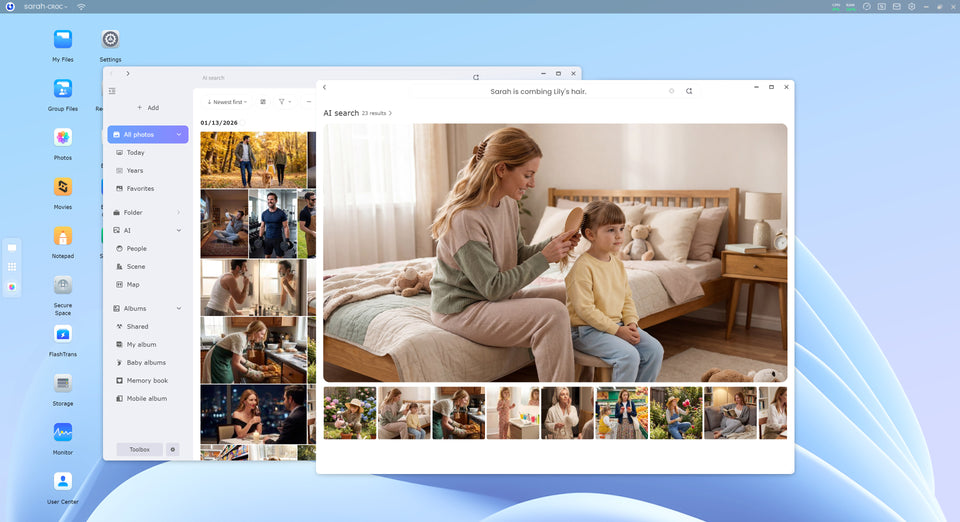960x522 pixels.
Task: Open the Group Files desktop icon
Action: (x=62, y=89)
